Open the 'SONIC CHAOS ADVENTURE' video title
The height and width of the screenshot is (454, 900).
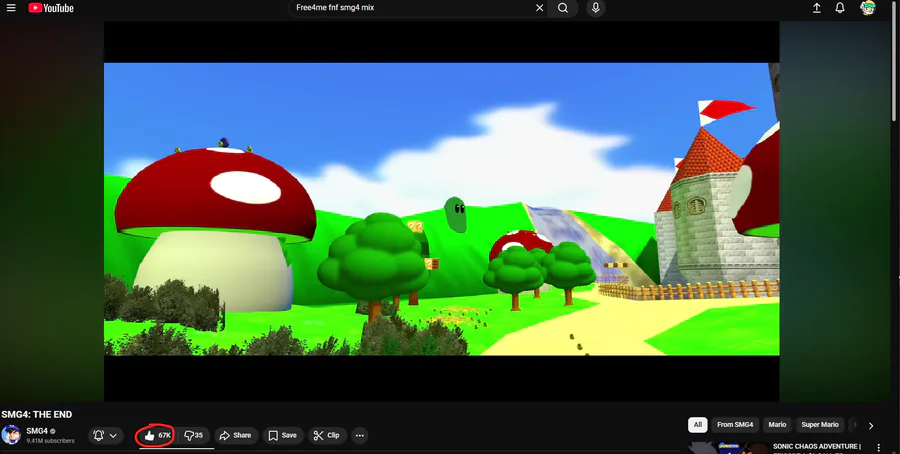click(x=816, y=447)
